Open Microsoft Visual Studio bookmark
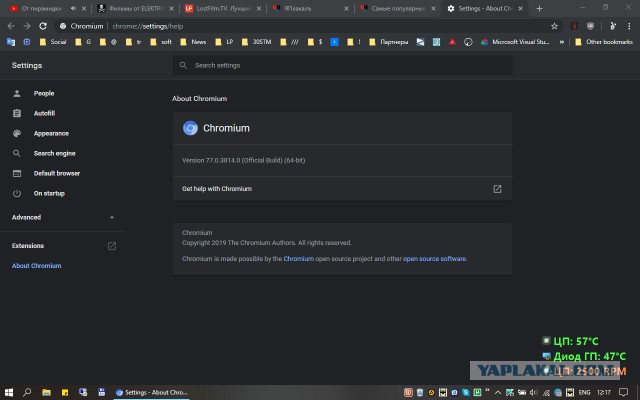 515,42
